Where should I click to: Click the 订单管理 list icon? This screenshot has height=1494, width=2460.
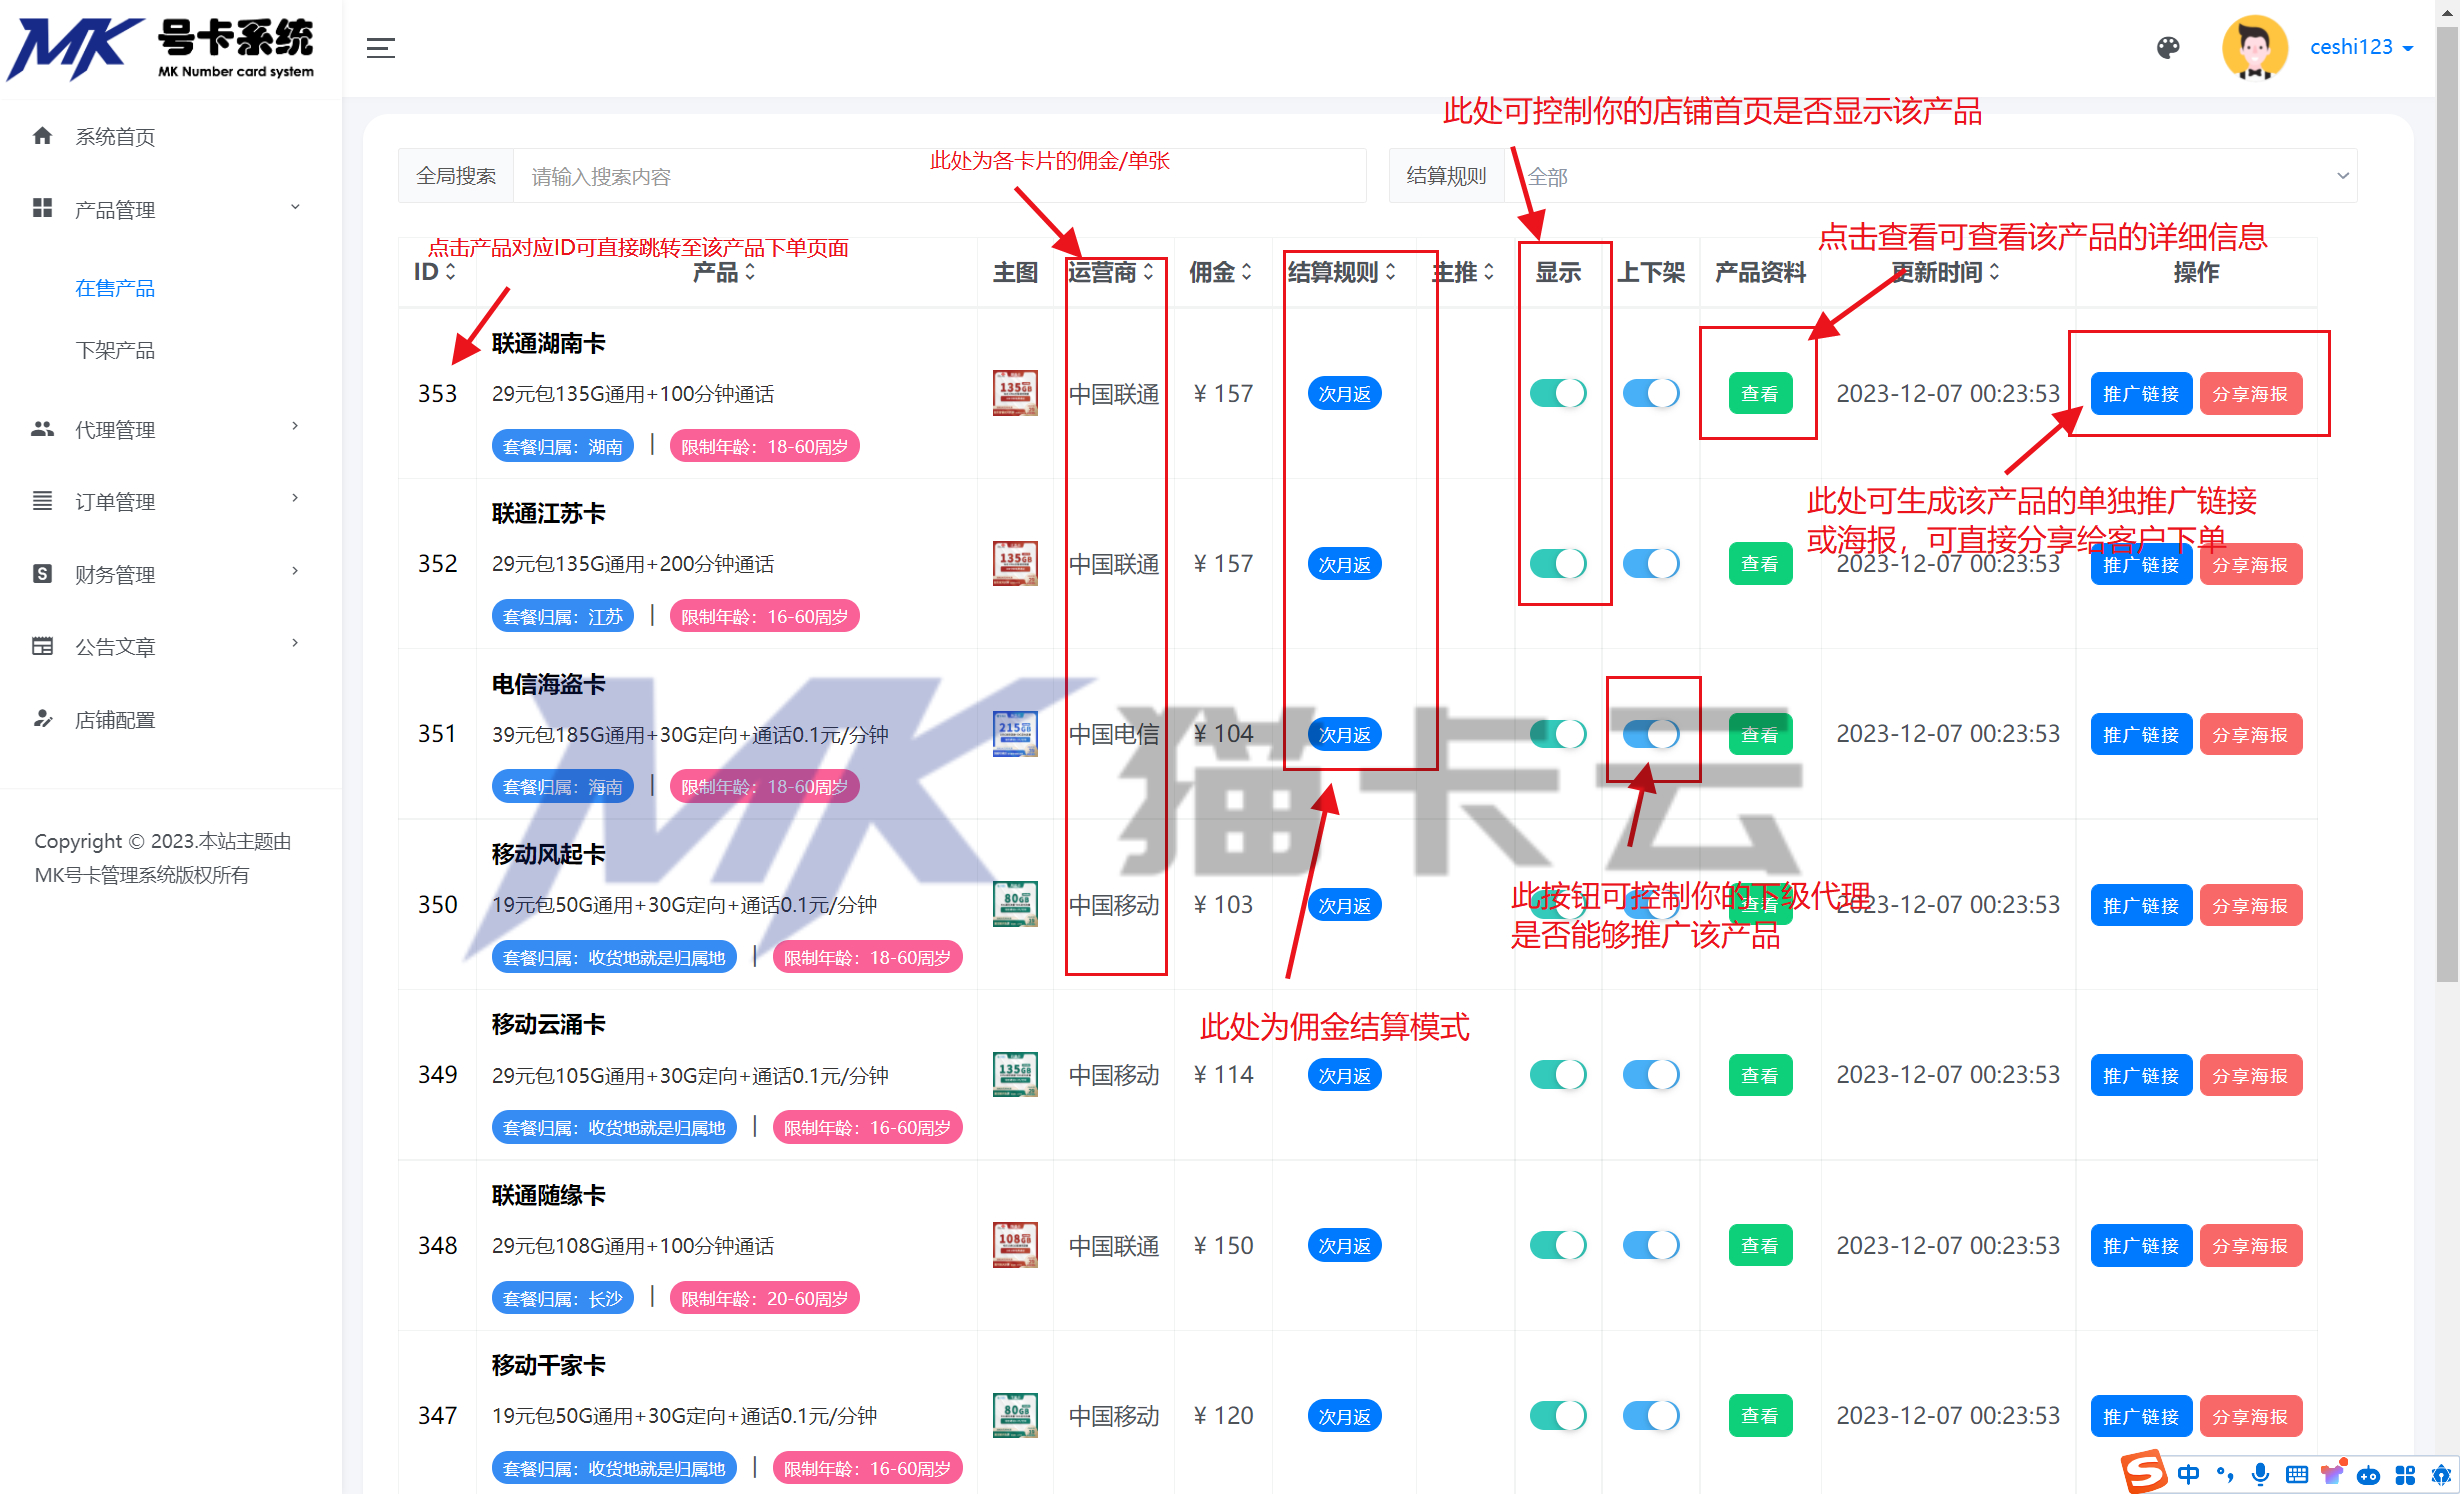[x=42, y=501]
